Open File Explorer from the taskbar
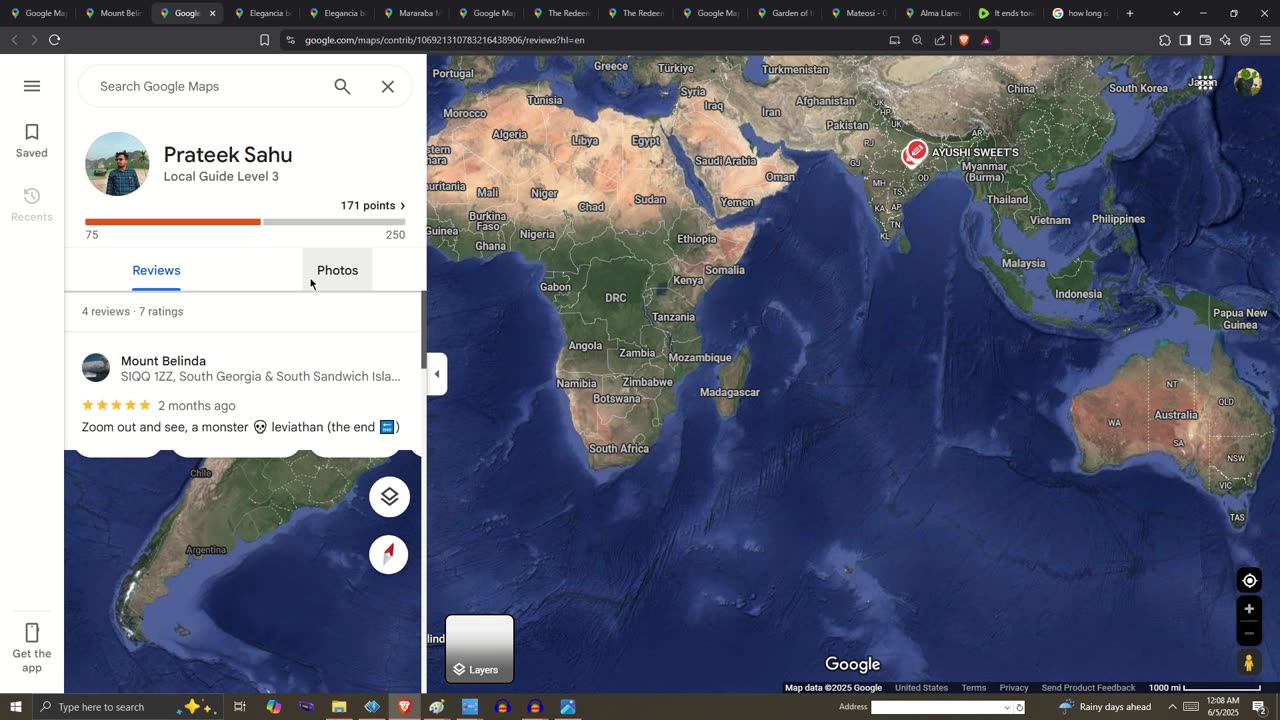1280x720 pixels. pyautogui.click(x=339, y=707)
